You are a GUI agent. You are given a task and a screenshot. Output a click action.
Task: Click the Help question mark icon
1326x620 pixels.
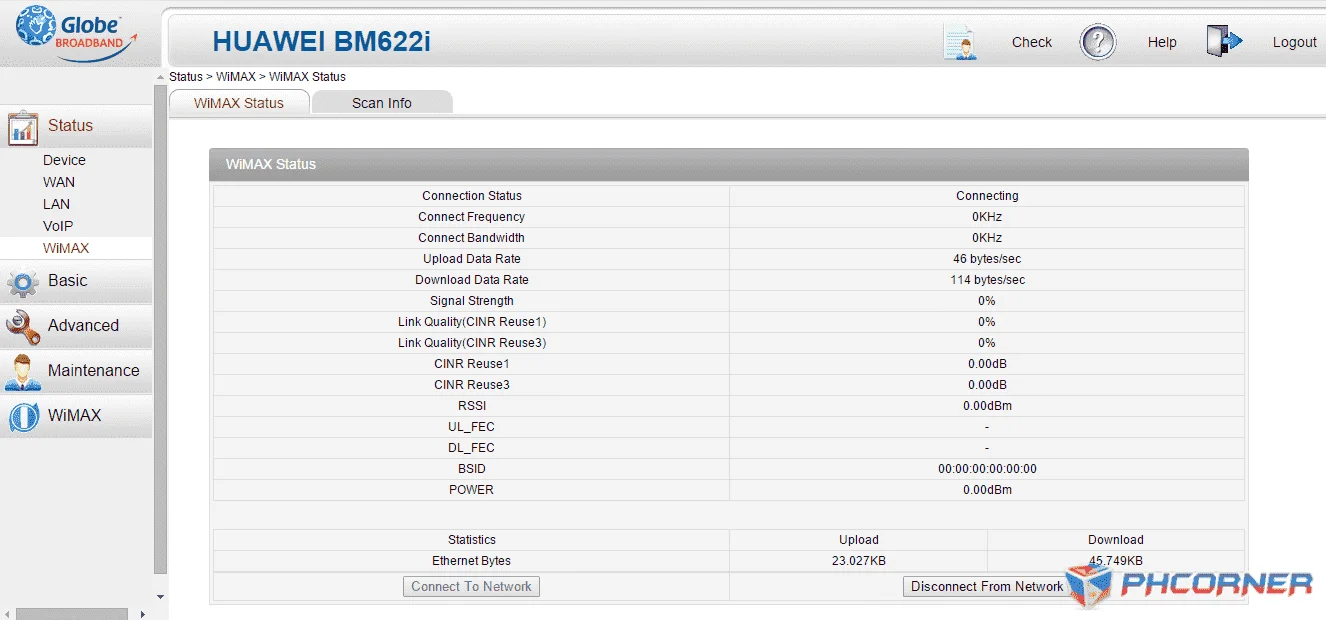coord(1097,42)
